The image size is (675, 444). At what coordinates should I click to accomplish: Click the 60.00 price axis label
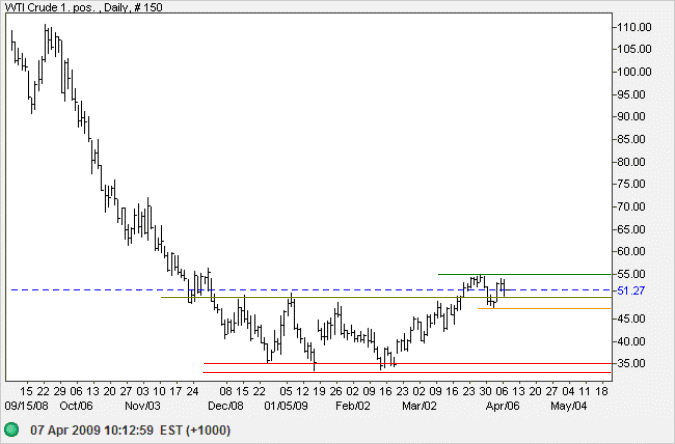tap(631, 251)
